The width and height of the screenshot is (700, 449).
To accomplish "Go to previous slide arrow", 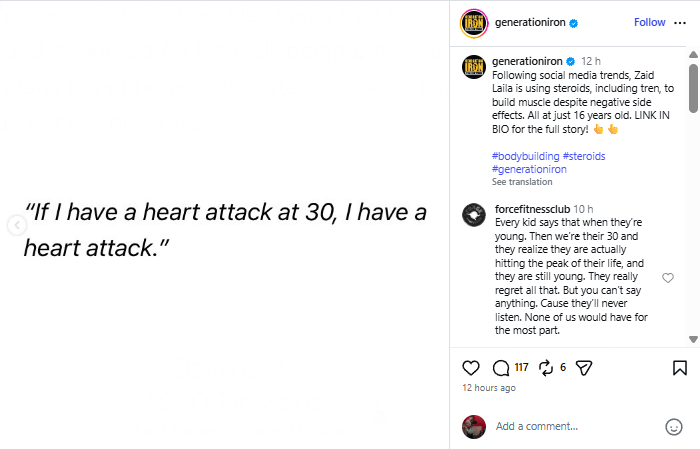I will (x=15, y=225).
